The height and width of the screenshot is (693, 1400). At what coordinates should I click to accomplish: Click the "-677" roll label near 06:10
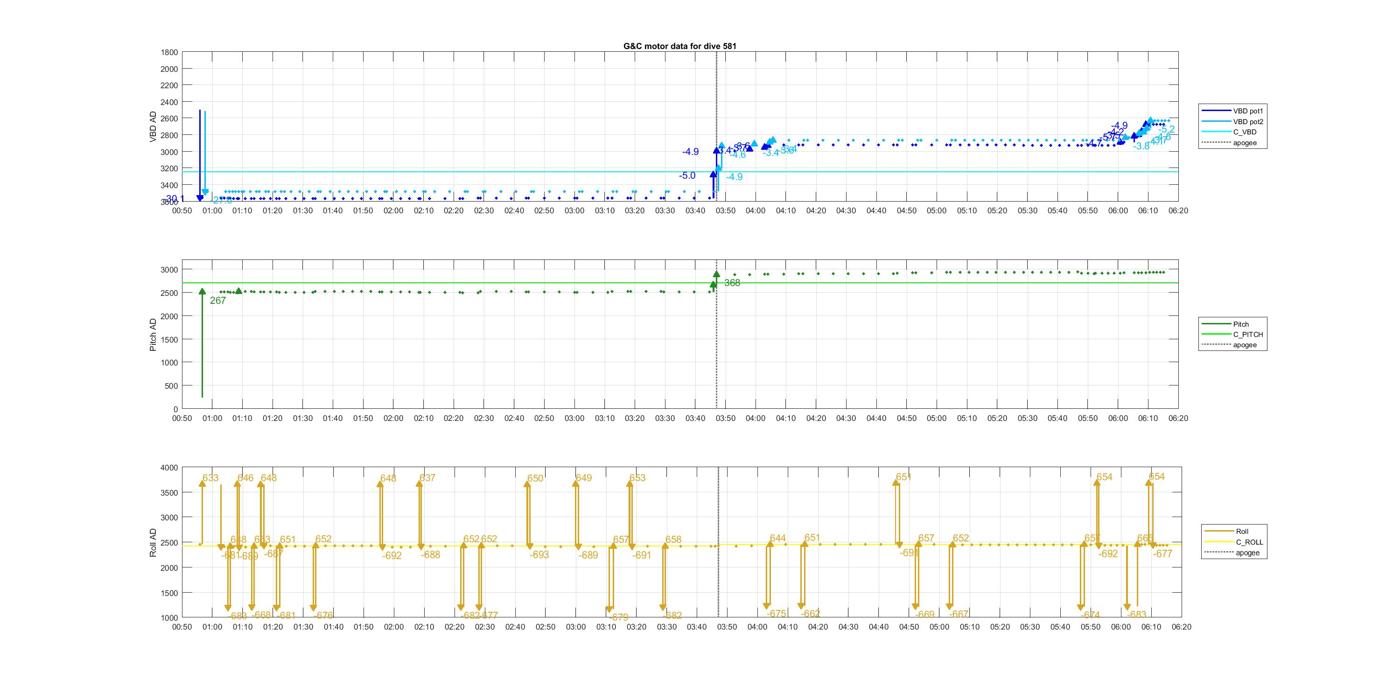[1162, 553]
